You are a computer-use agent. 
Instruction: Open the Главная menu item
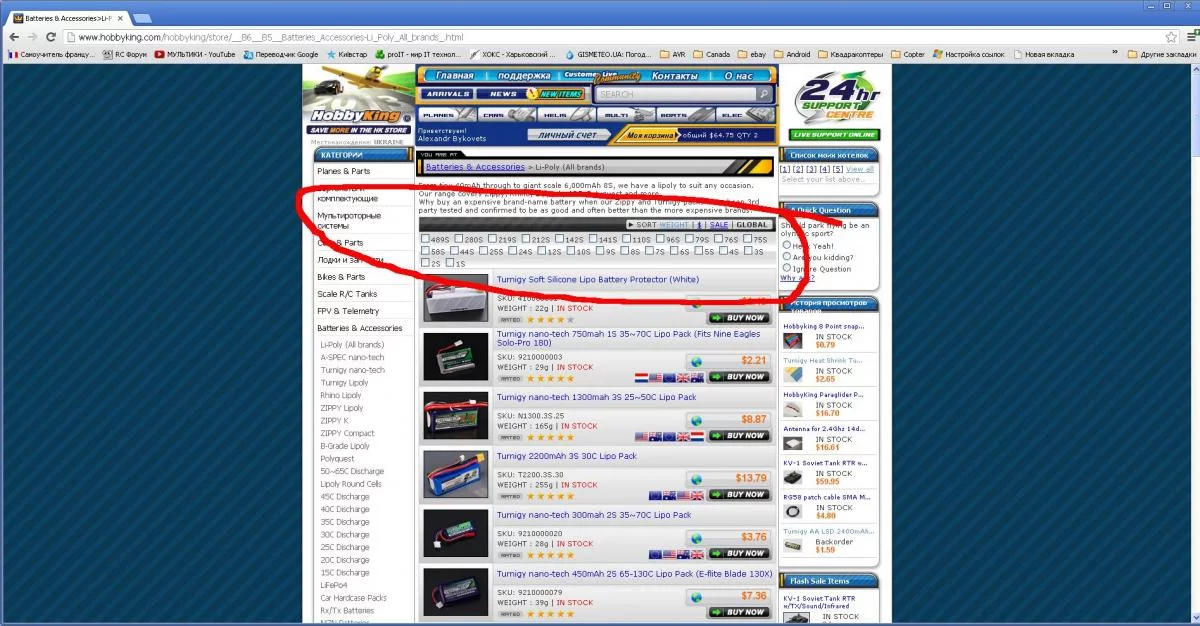point(455,76)
